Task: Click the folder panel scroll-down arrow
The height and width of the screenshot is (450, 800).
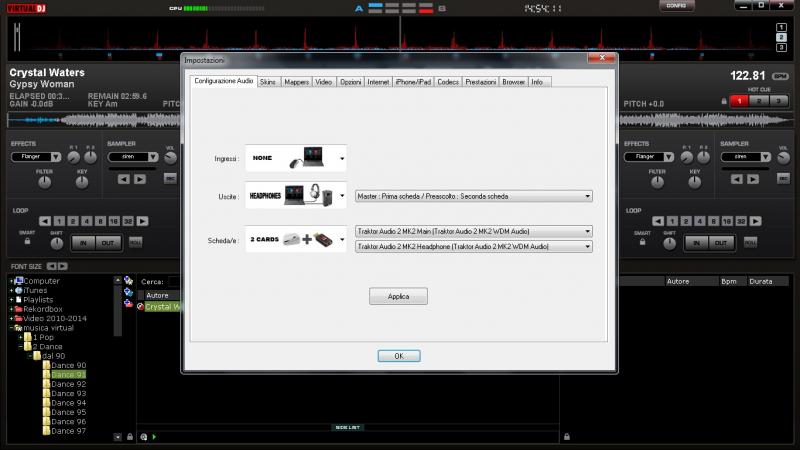Action: click(118, 437)
